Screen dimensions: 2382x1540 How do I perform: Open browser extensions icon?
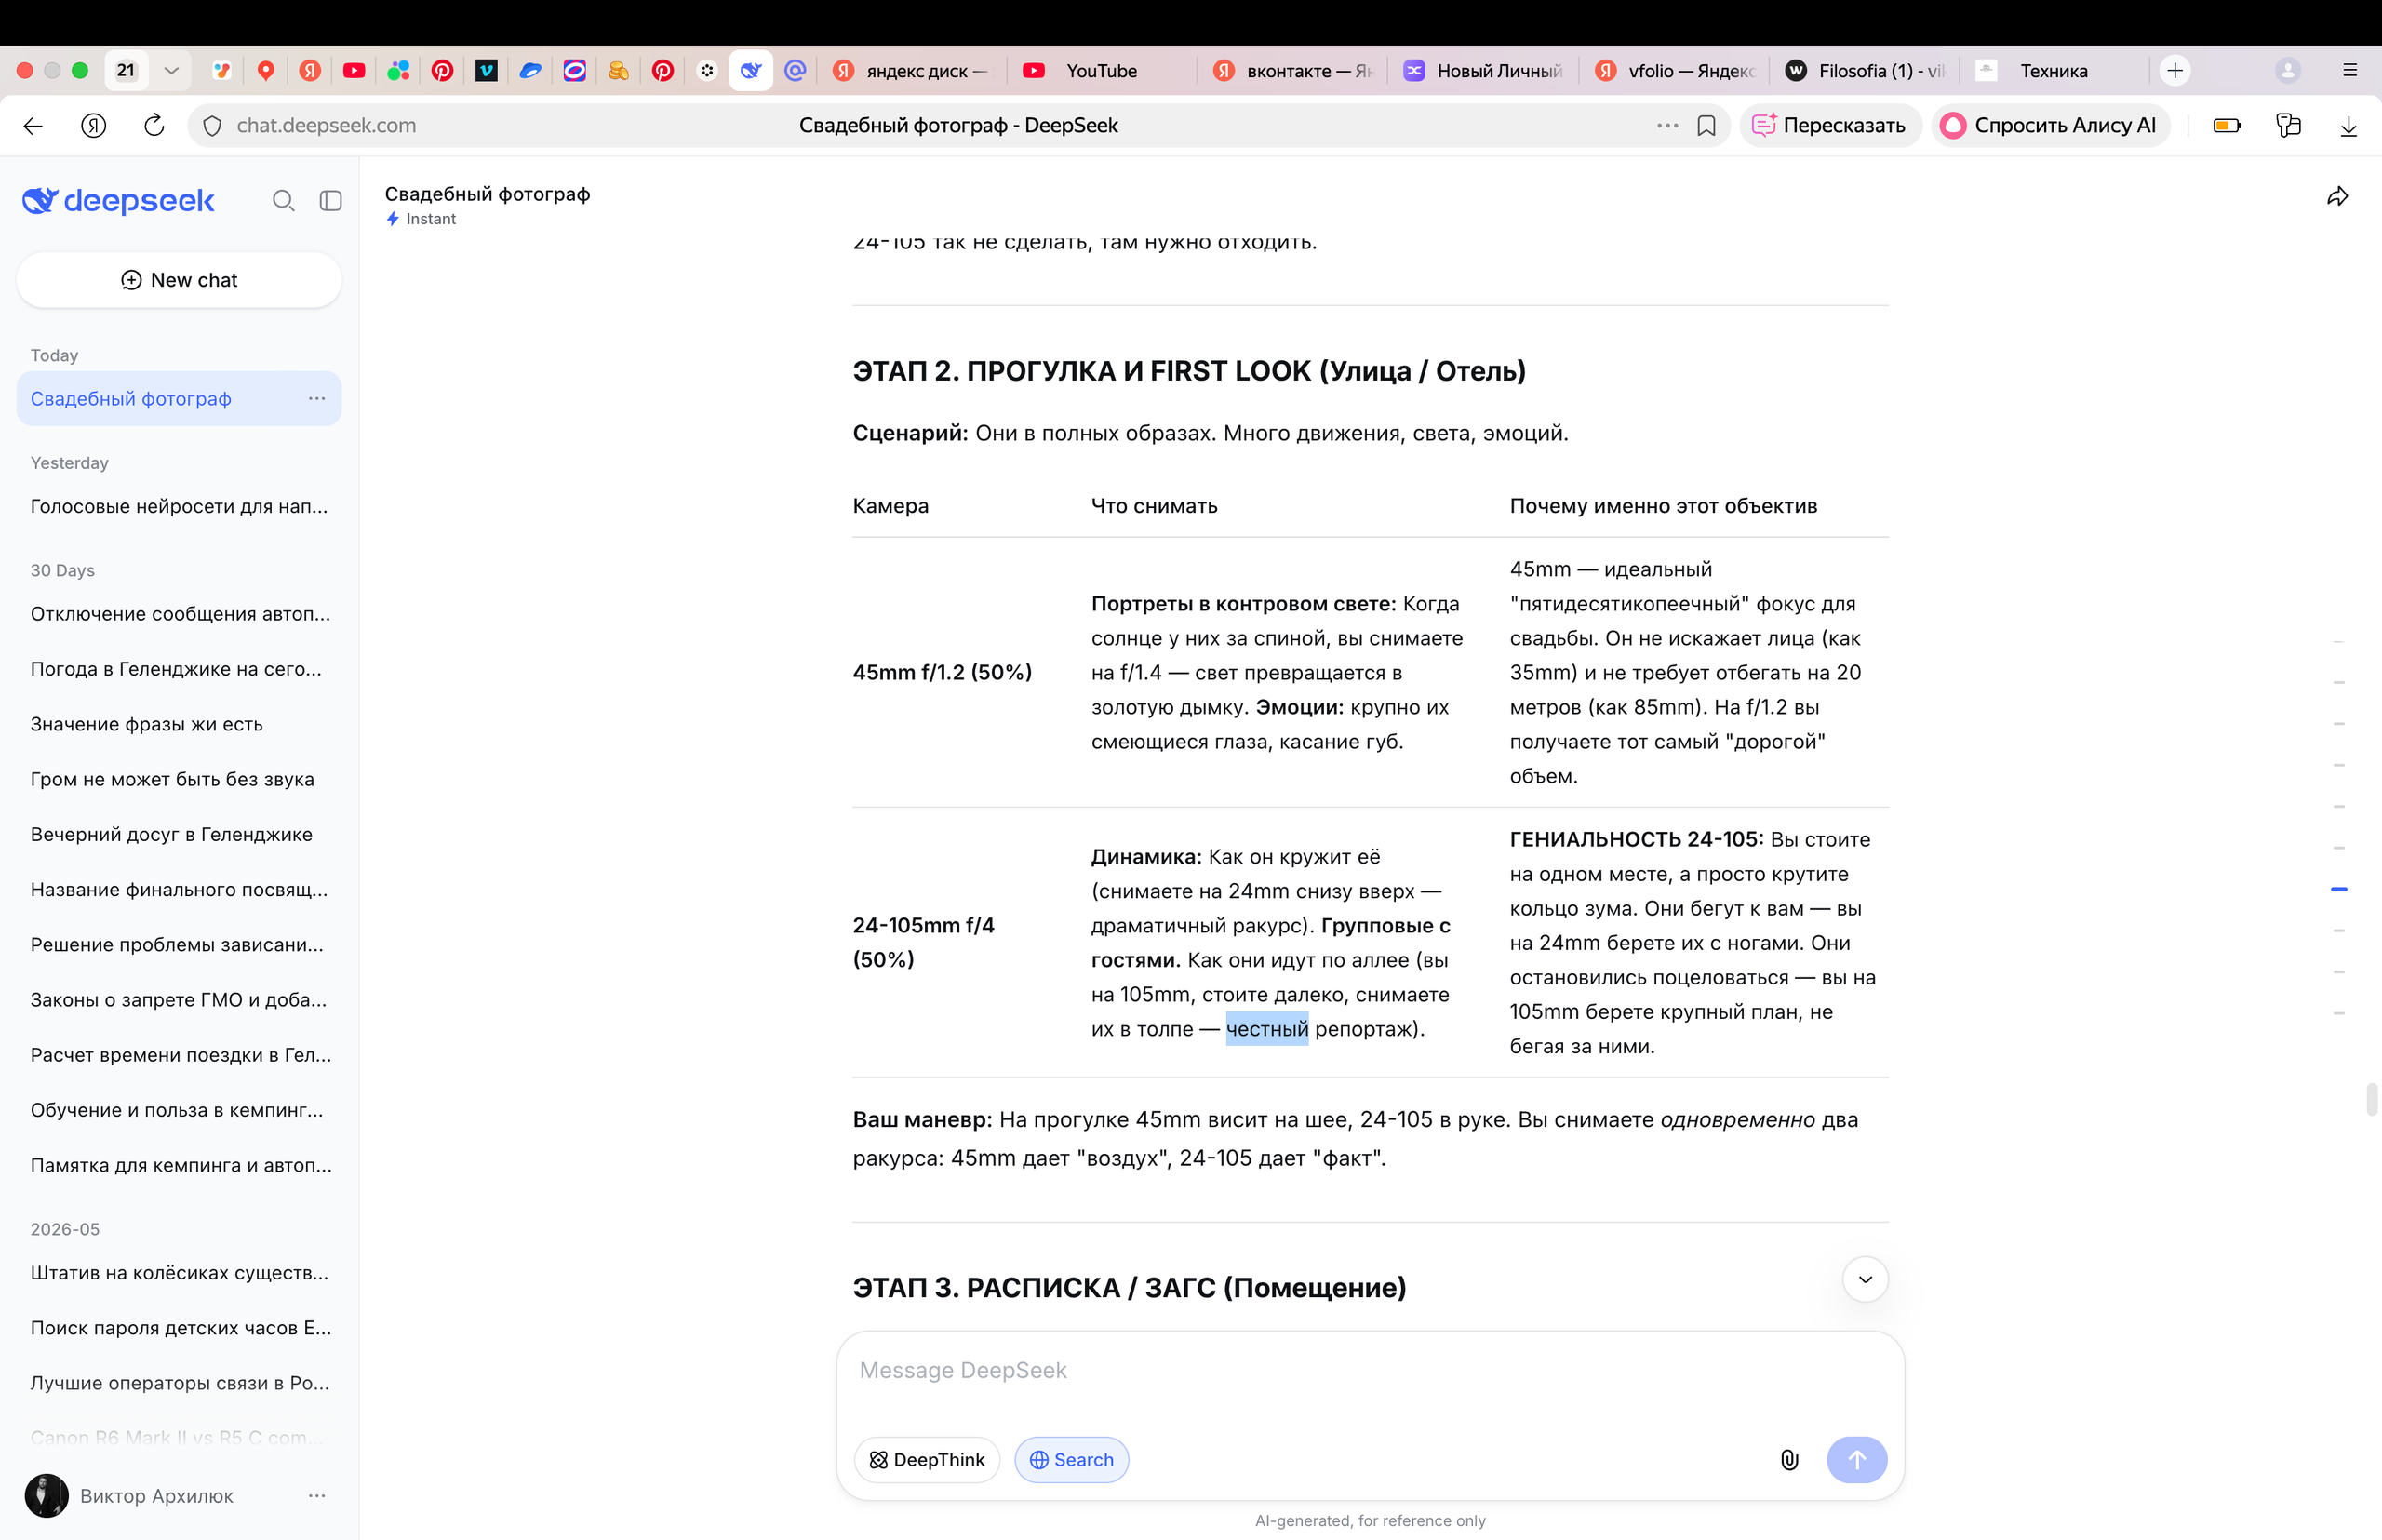click(x=2288, y=126)
